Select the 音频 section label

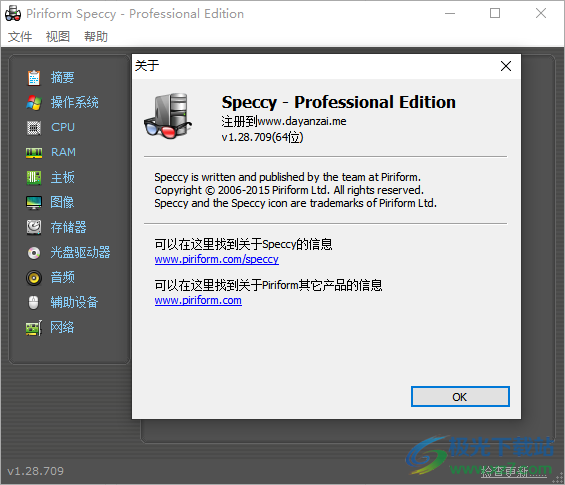click(x=62, y=277)
